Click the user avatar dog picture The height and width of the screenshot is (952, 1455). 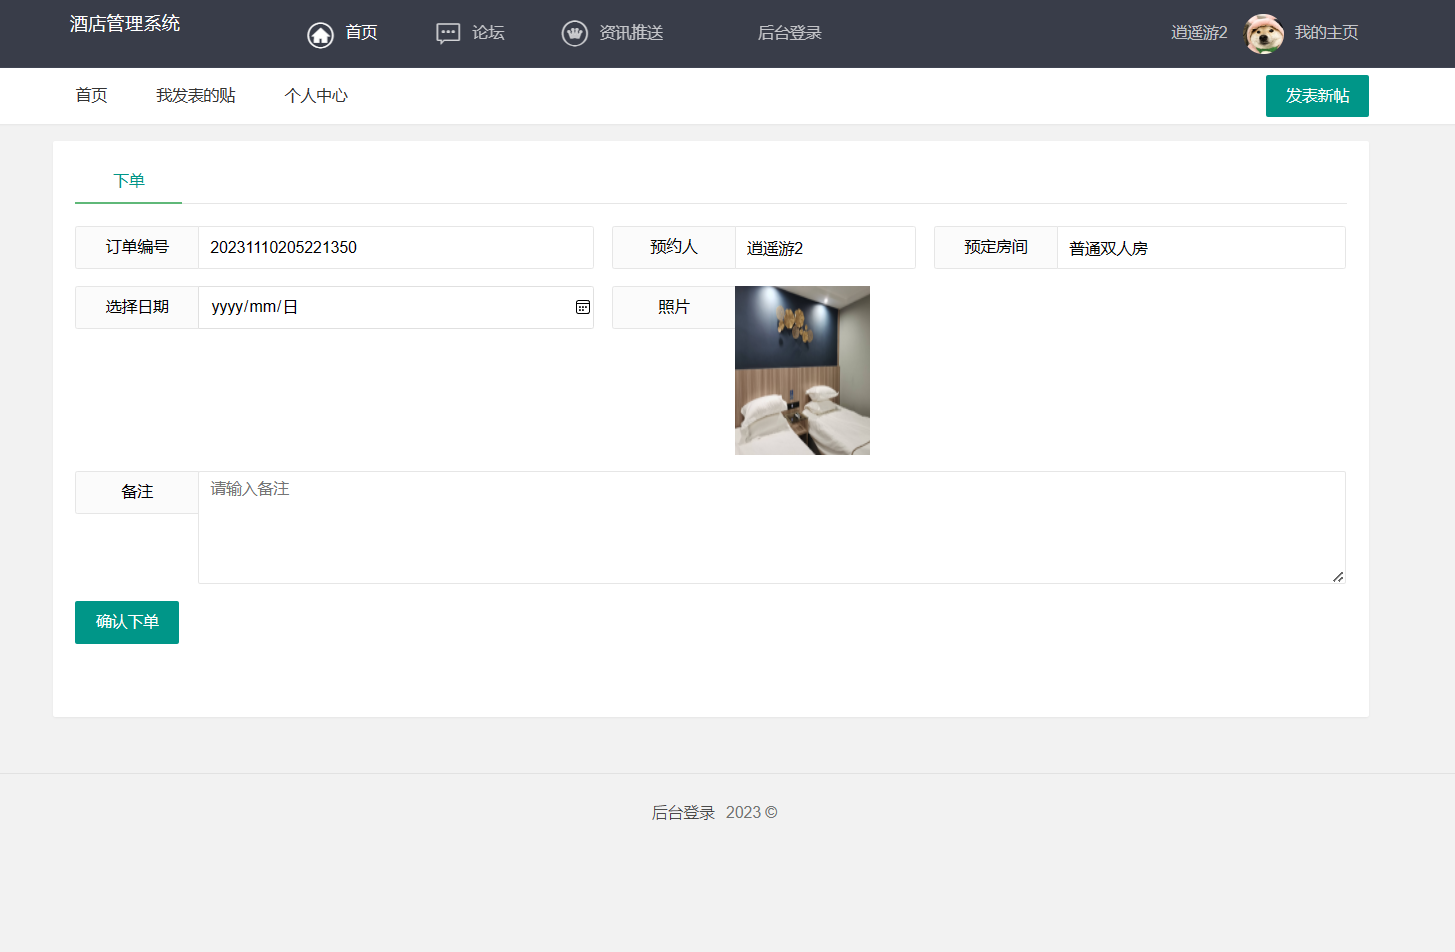[x=1264, y=34]
